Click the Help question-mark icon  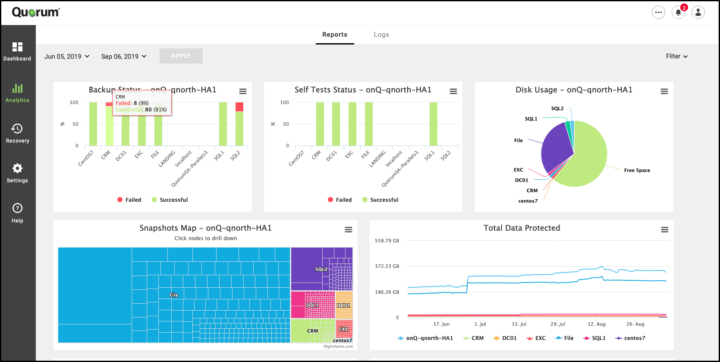click(17, 209)
